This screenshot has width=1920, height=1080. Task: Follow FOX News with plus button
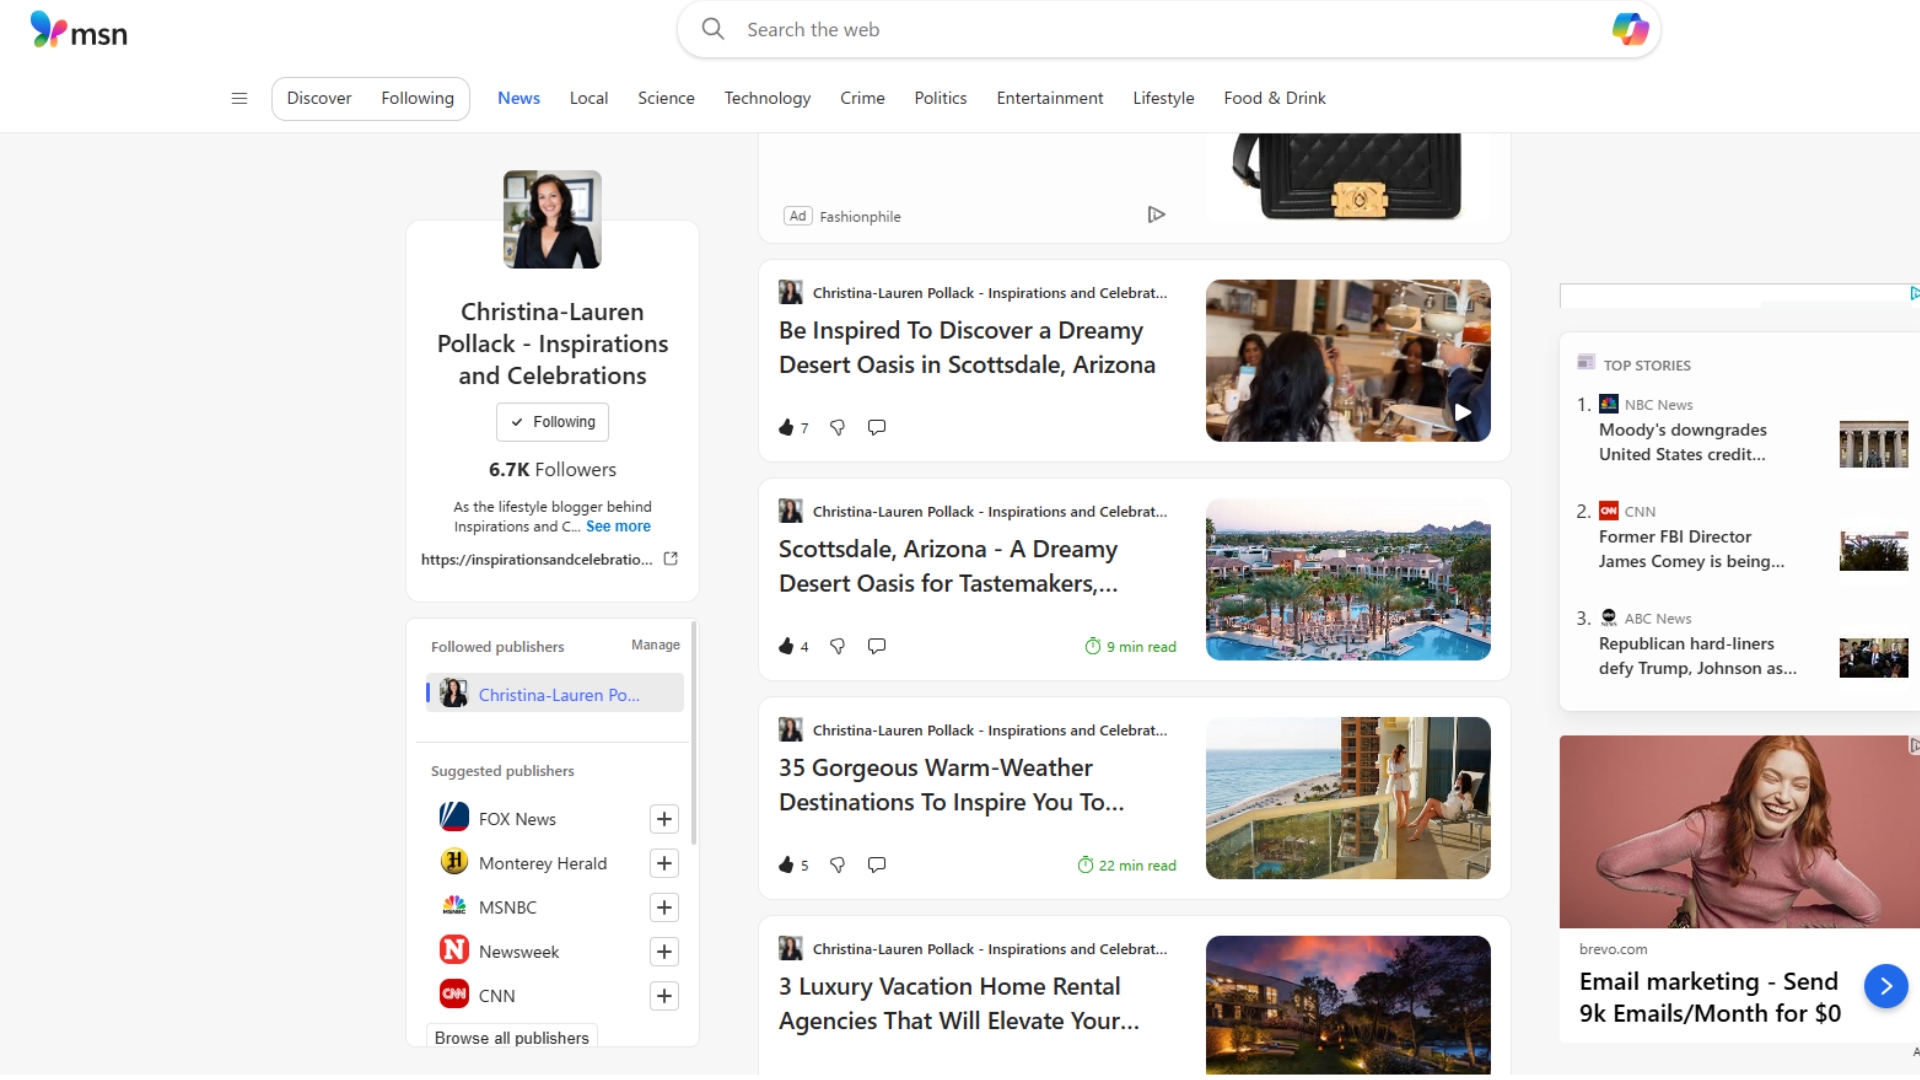coord(664,819)
